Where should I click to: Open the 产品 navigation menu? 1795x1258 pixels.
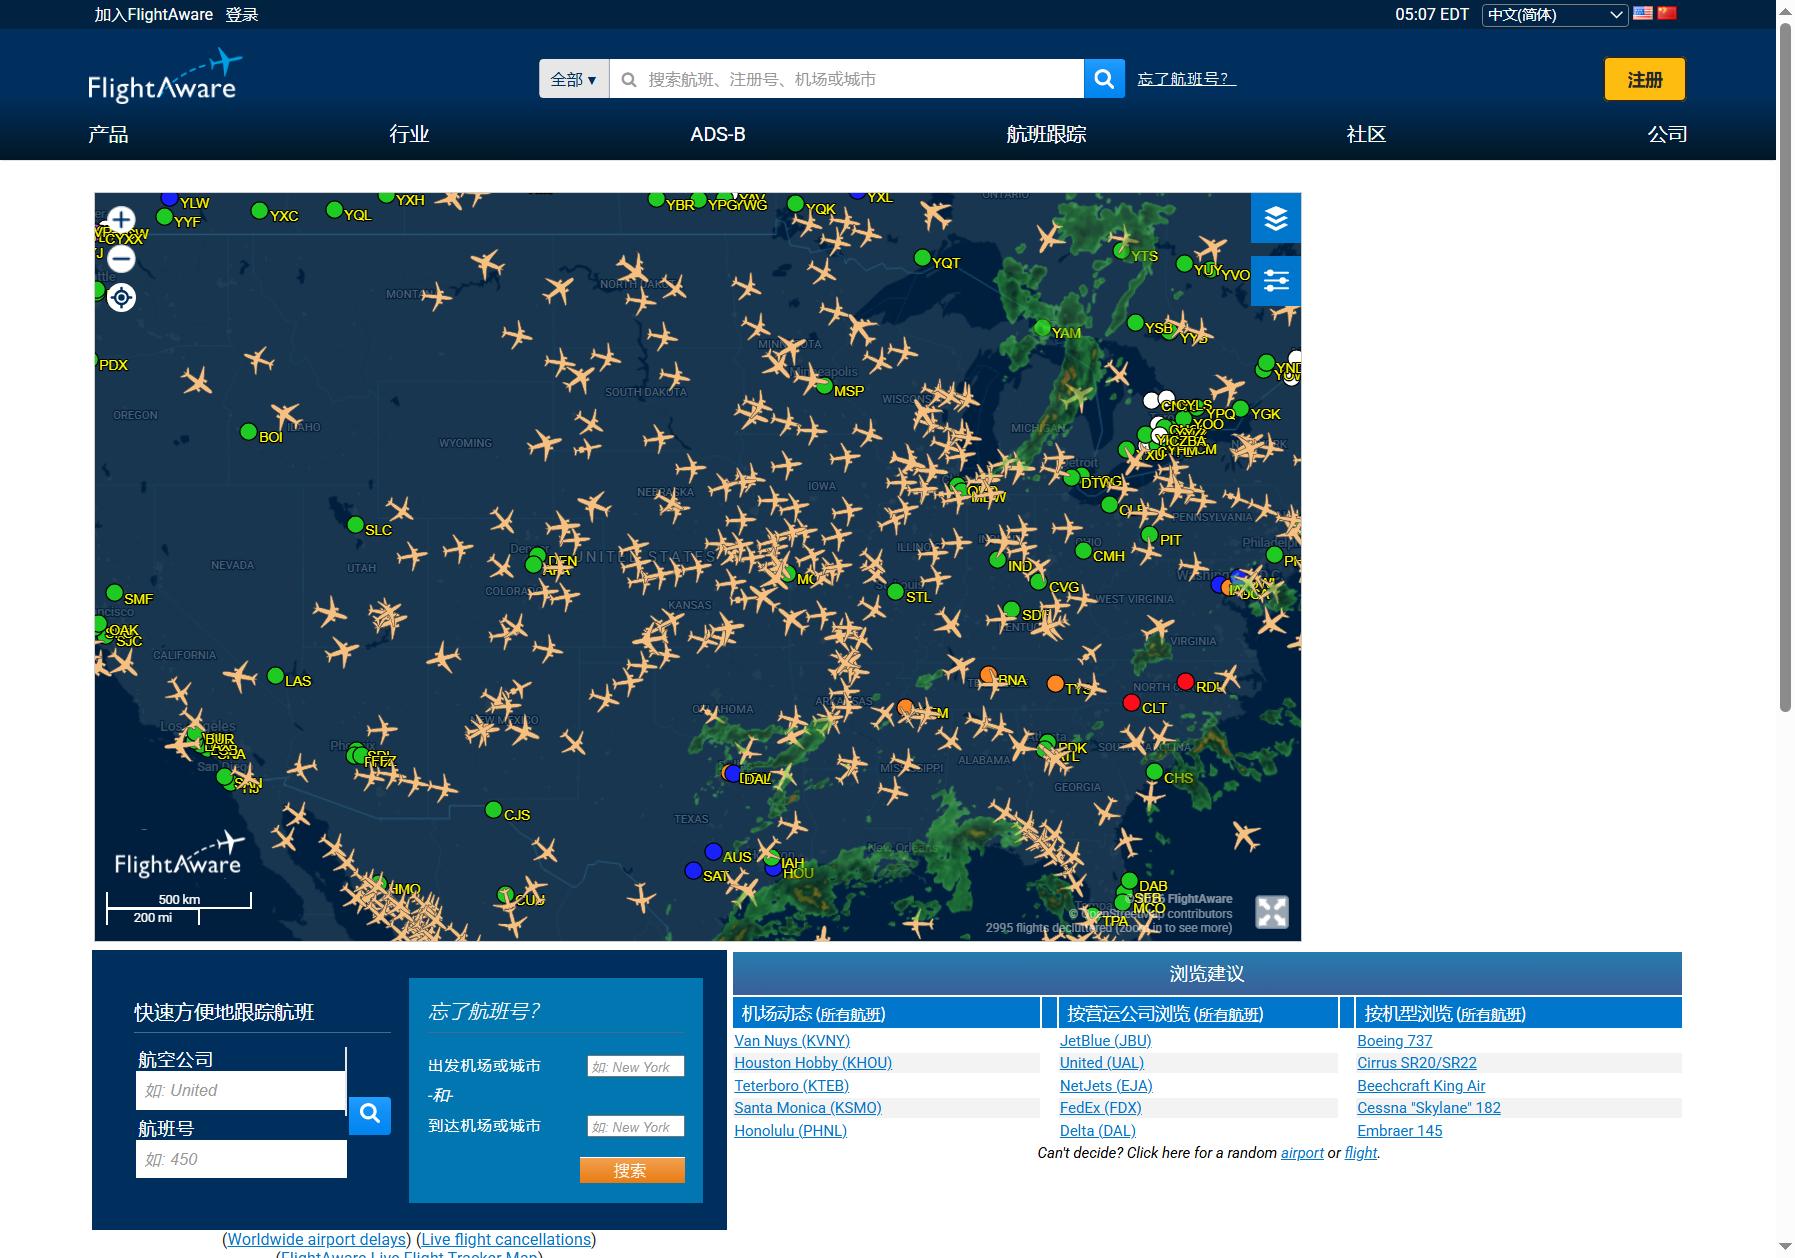(x=108, y=134)
